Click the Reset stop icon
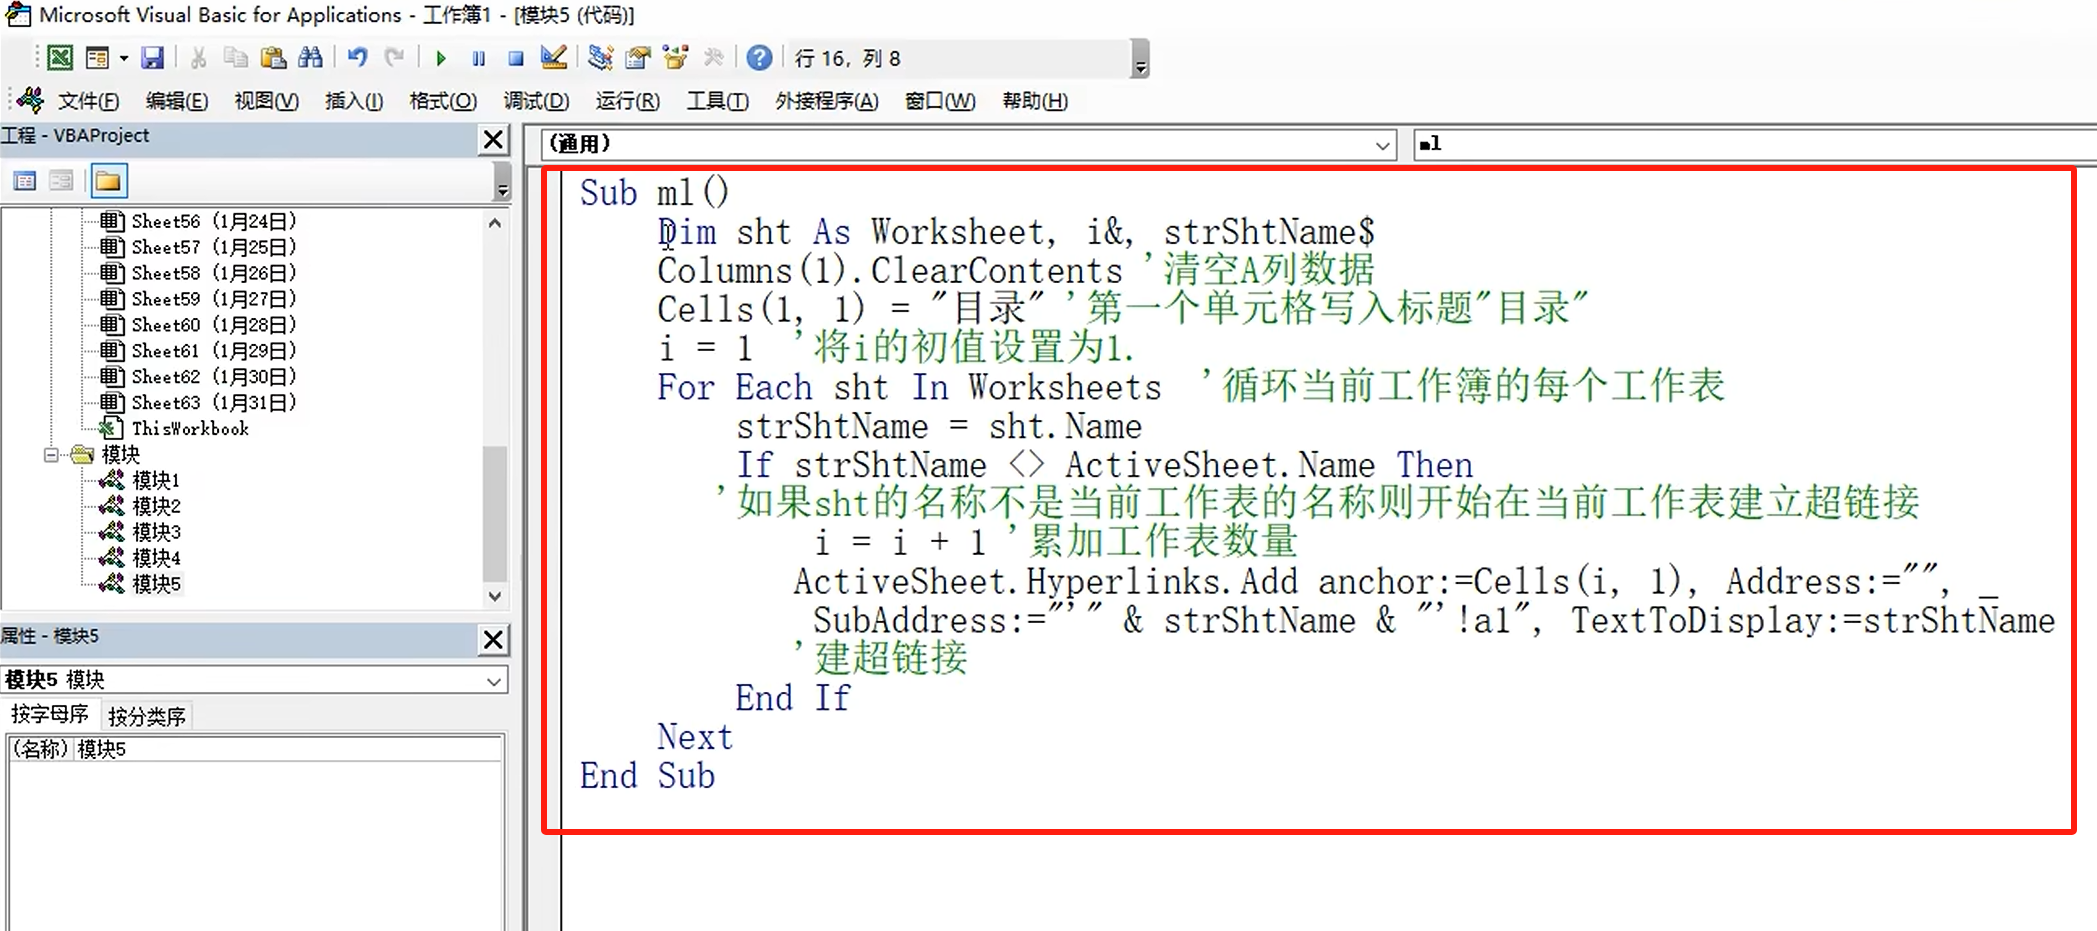This screenshot has height=931, width=2097. tap(516, 58)
